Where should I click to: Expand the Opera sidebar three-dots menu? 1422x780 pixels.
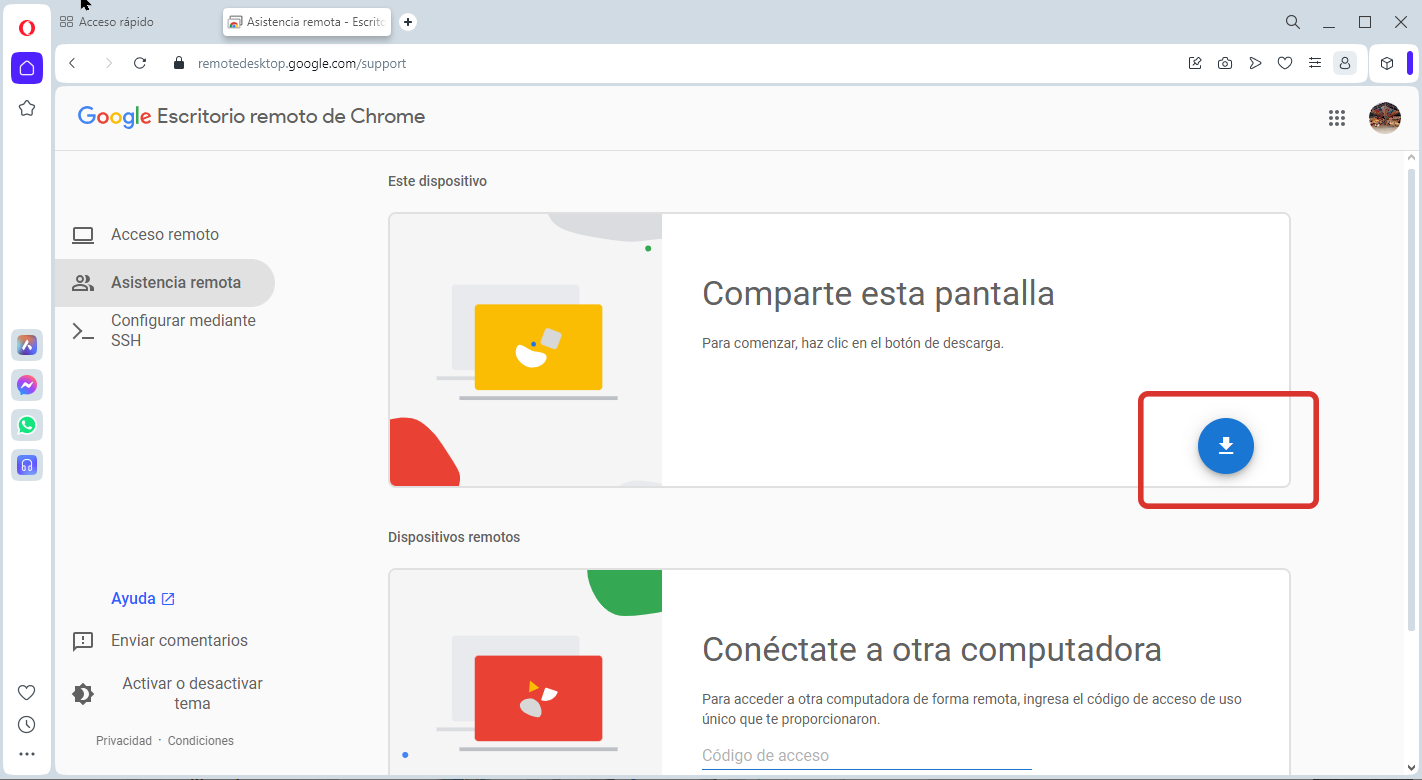click(x=27, y=754)
